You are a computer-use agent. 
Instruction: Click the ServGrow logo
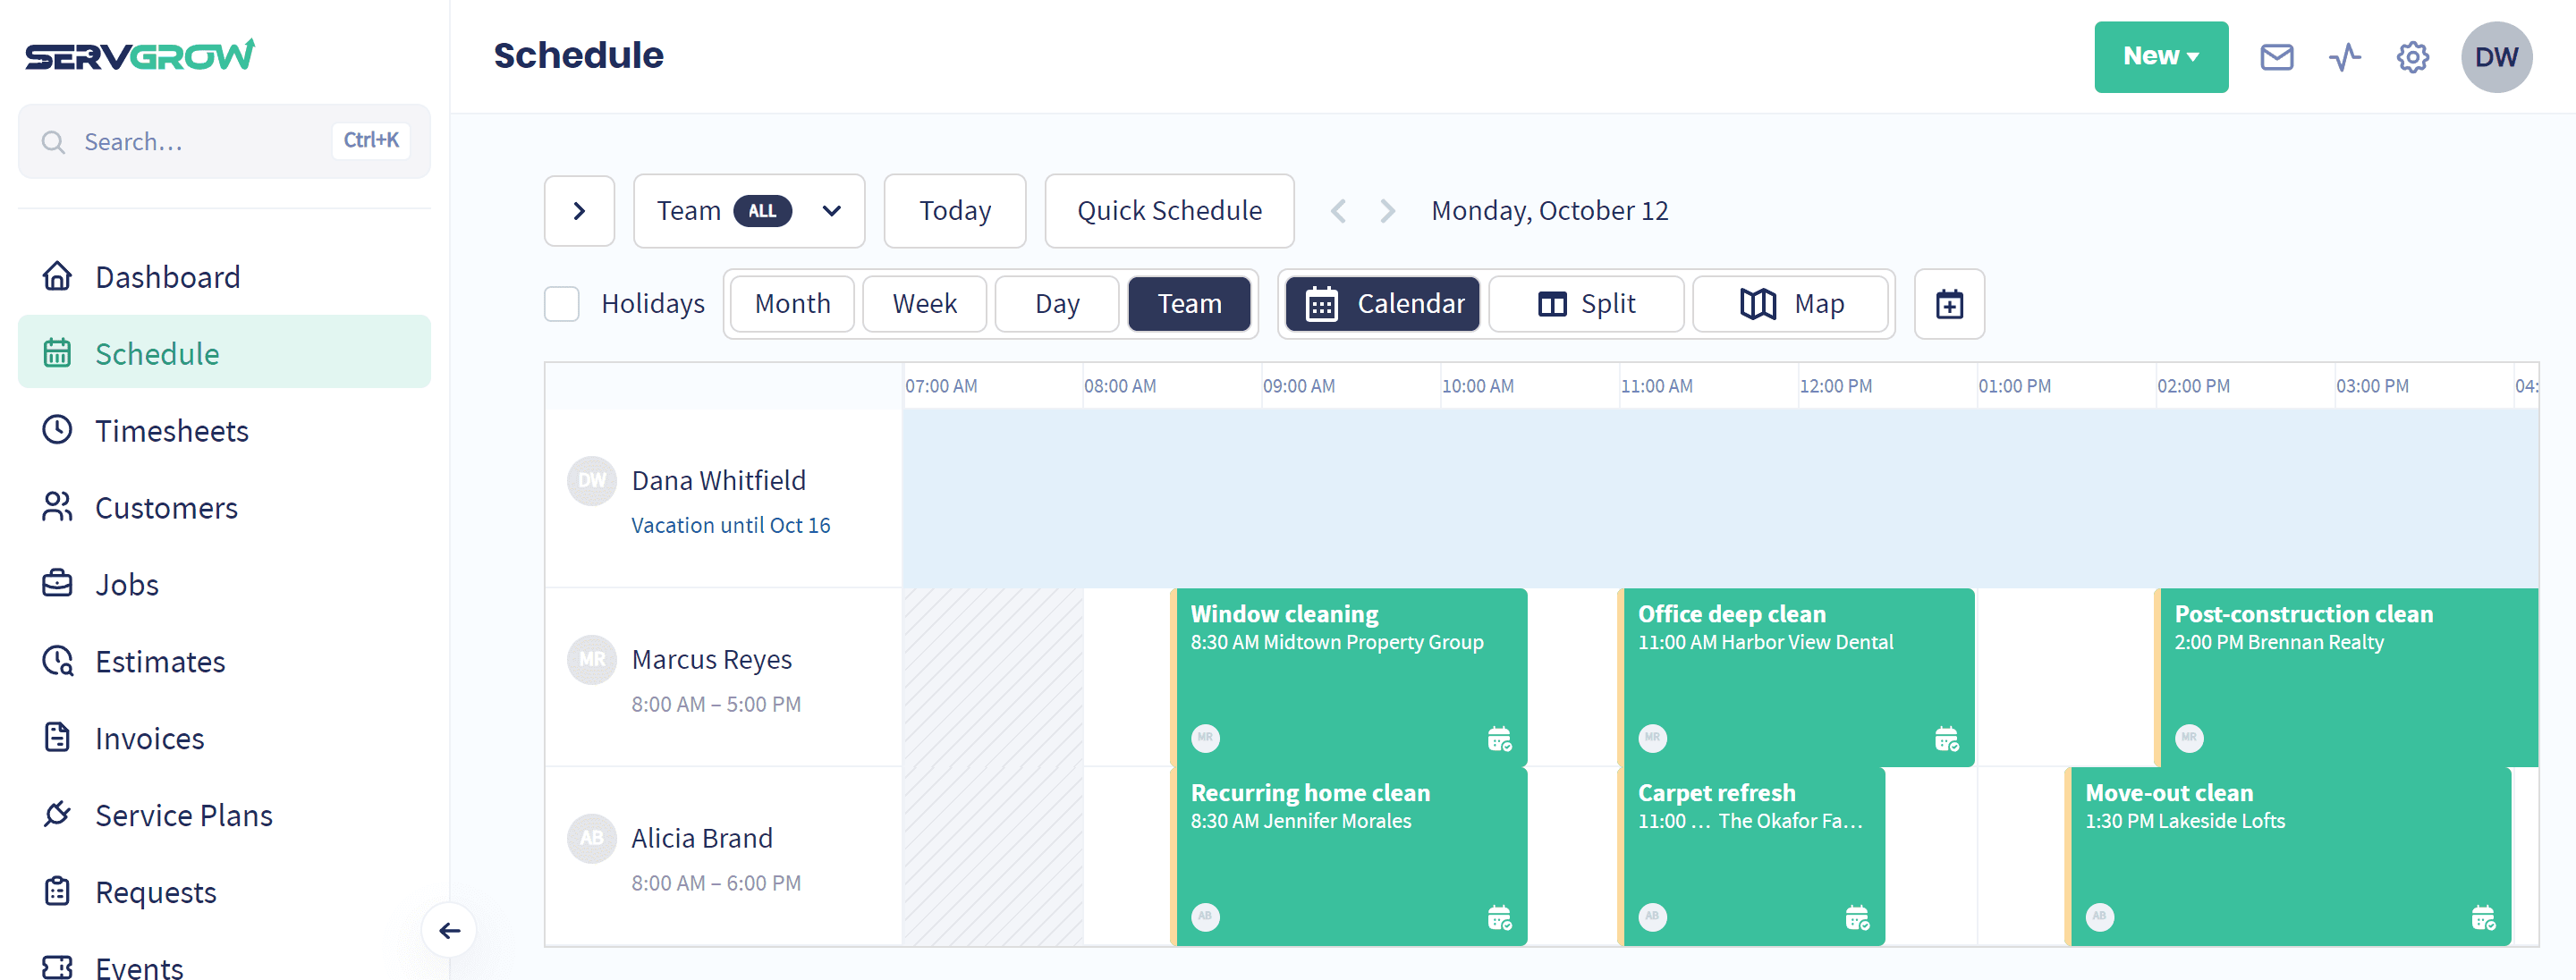[x=140, y=55]
